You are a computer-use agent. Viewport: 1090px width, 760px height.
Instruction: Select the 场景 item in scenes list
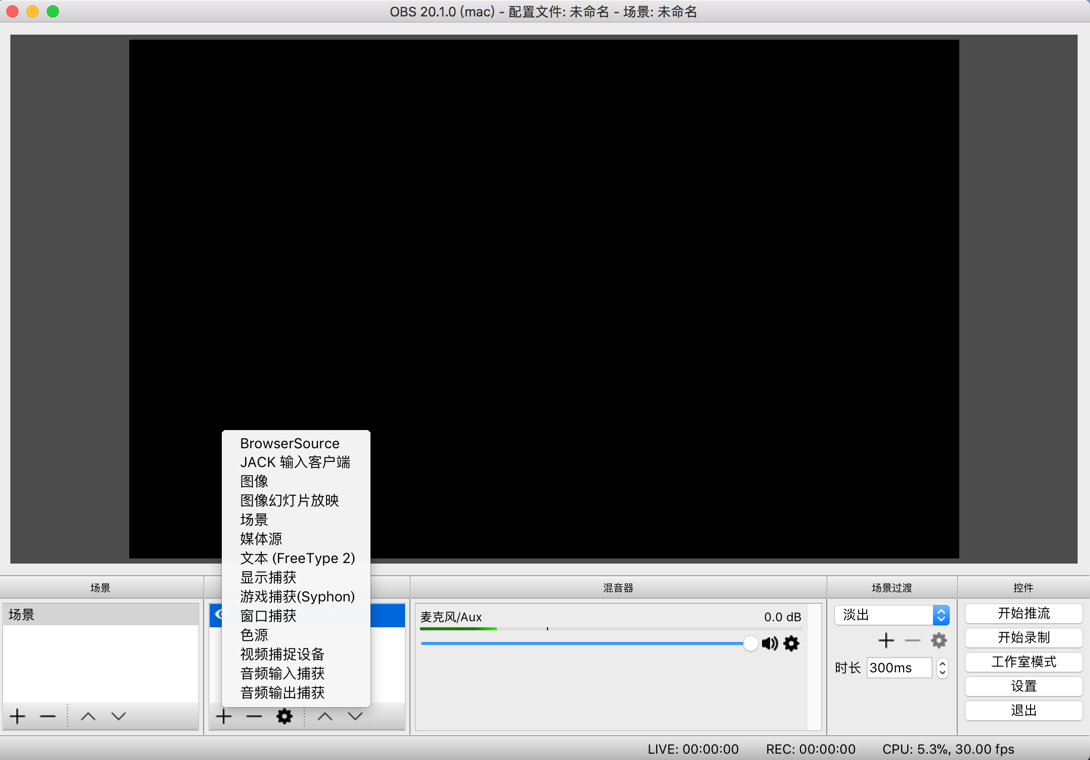coord(101,615)
